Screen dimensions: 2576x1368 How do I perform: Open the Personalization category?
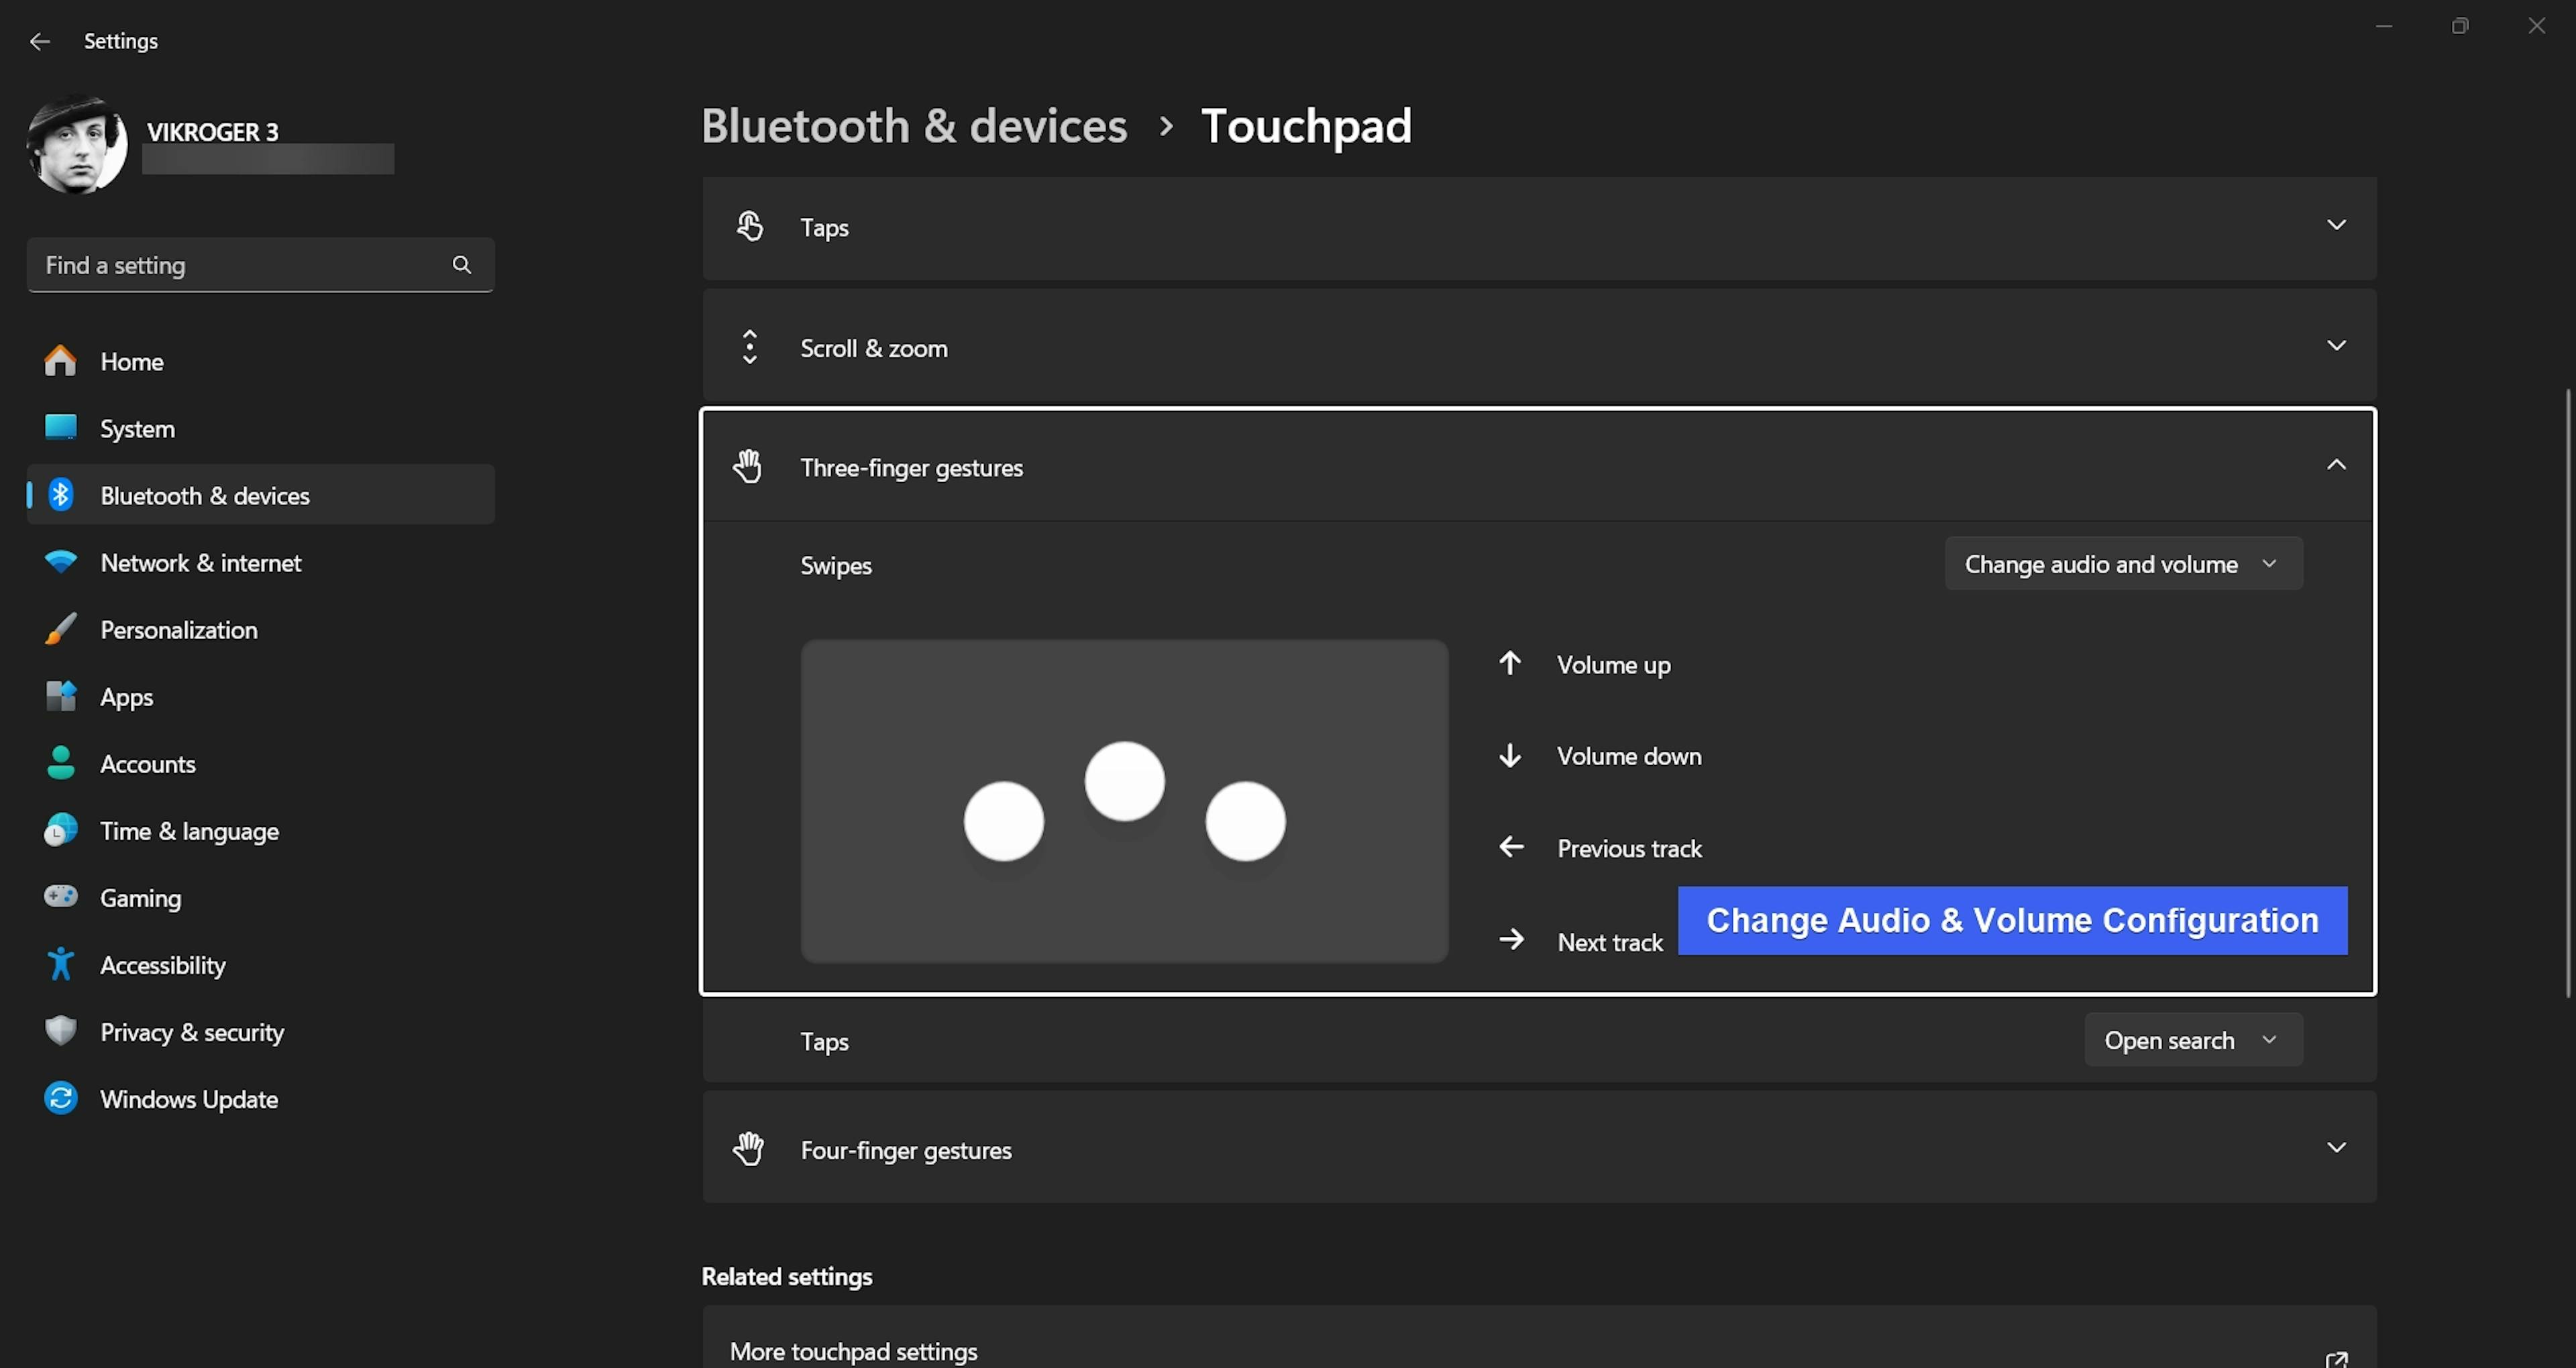pyautogui.click(x=178, y=630)
